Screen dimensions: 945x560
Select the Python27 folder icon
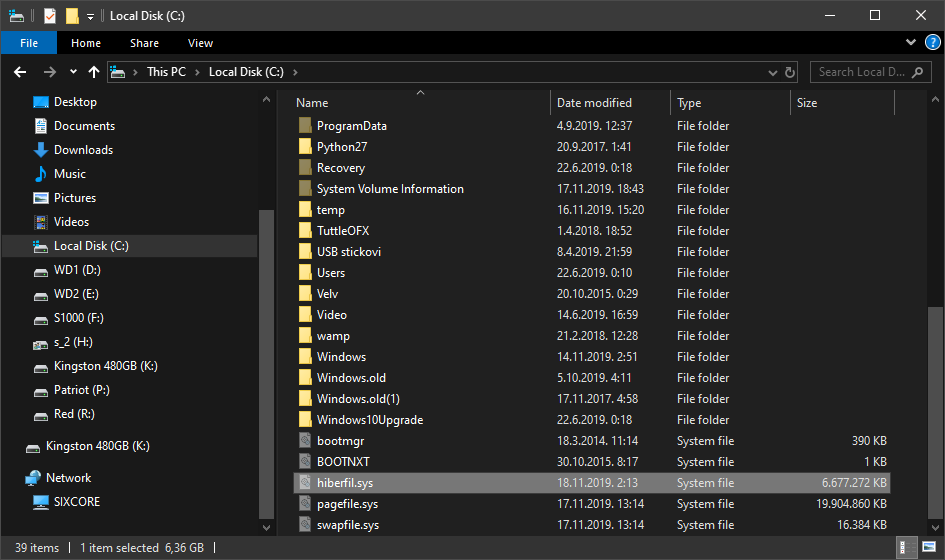(306, 147)
